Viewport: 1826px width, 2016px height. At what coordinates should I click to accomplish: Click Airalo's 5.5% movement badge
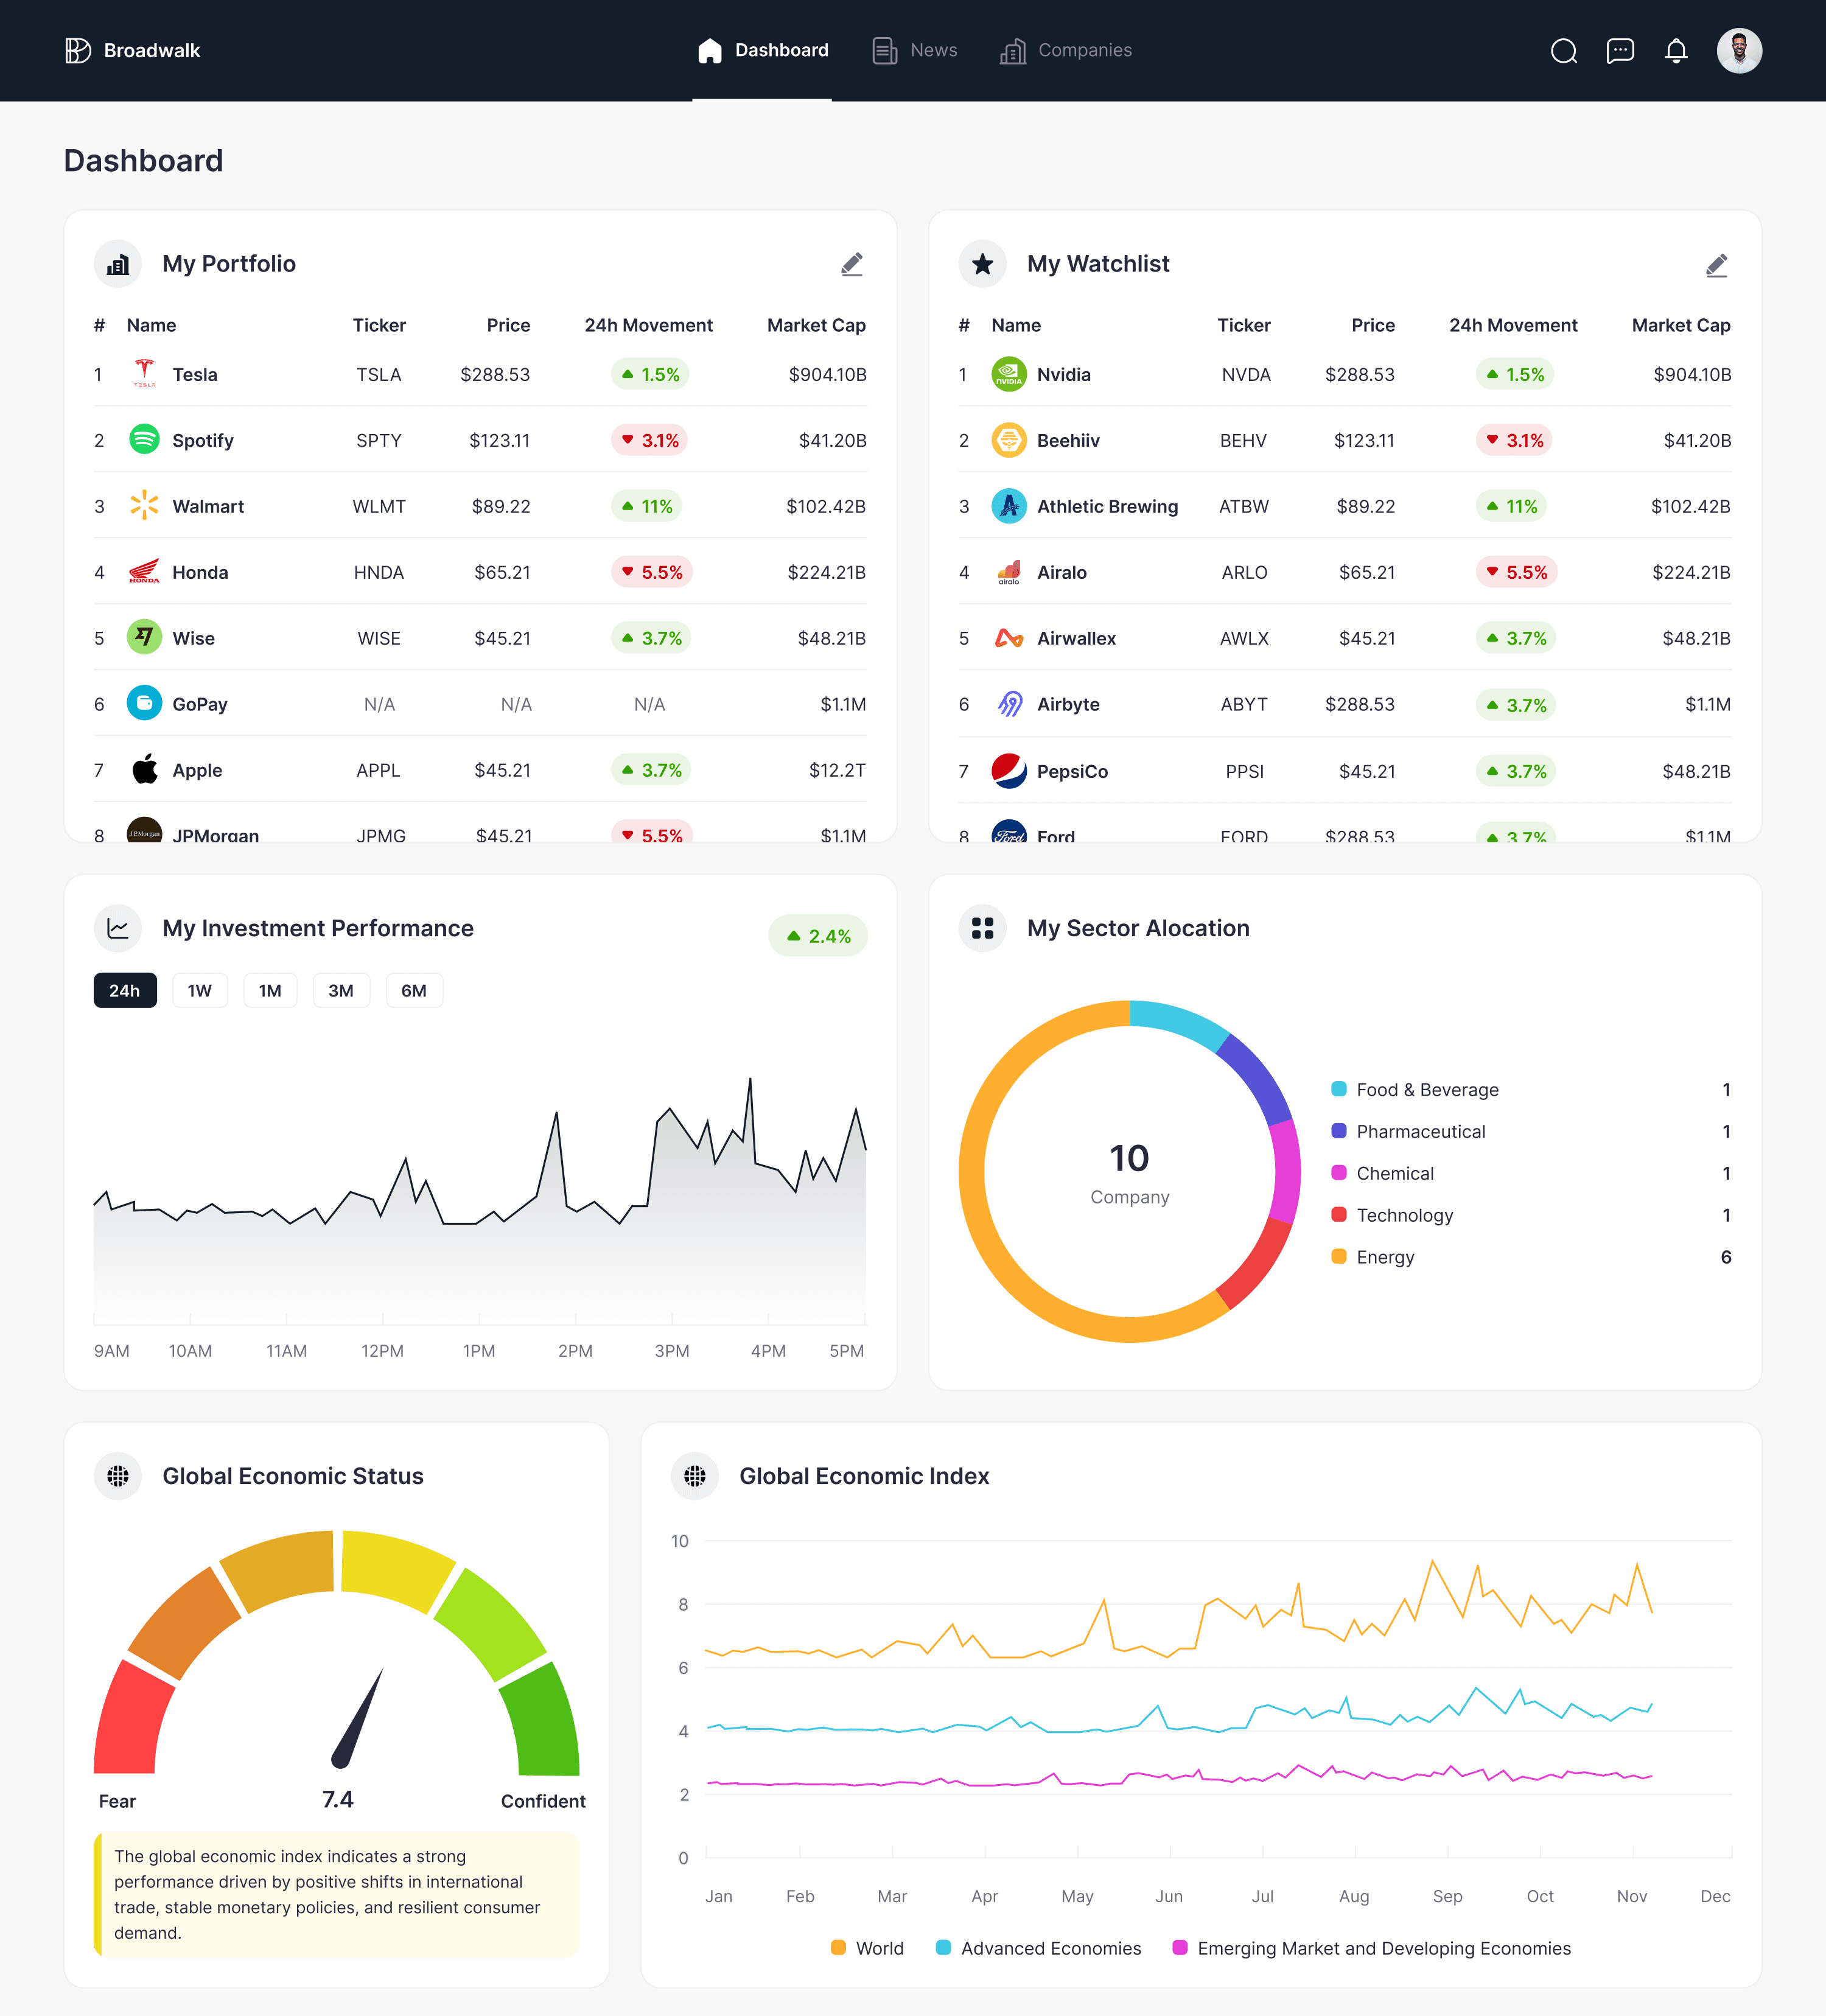pos(1516,572)
